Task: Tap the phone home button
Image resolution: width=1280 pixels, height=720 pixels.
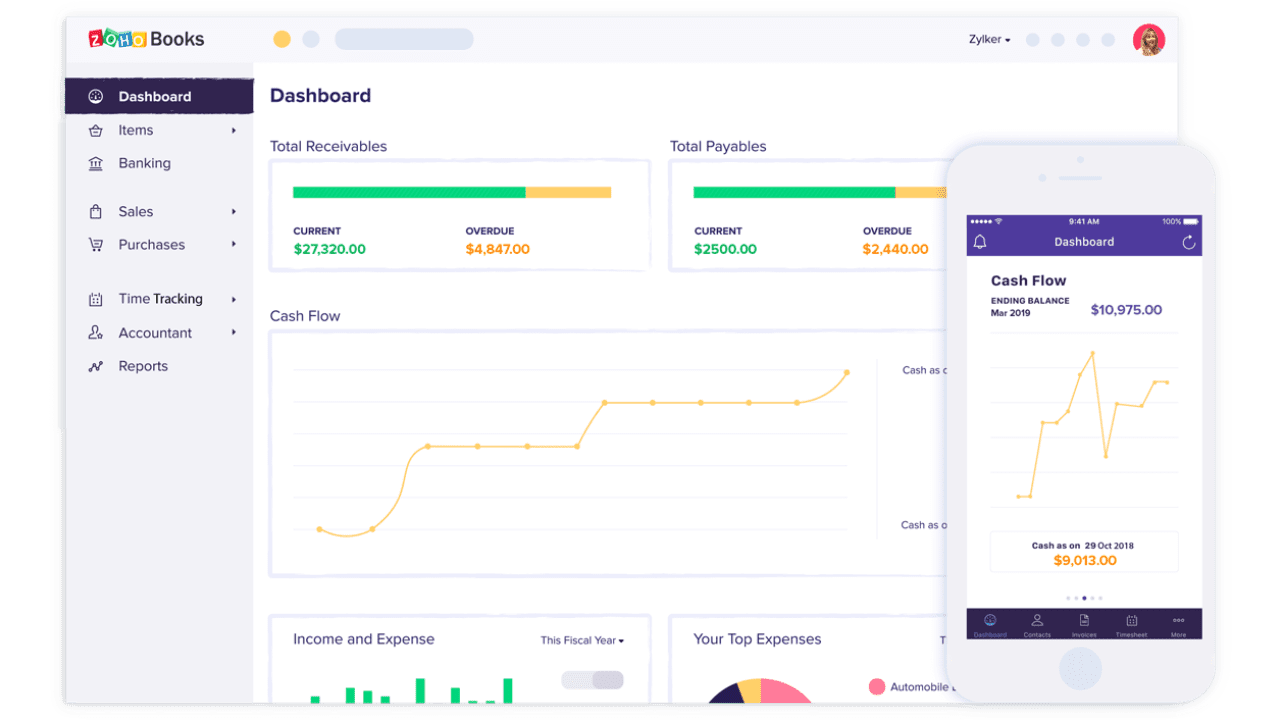Action: [1081, 669]
